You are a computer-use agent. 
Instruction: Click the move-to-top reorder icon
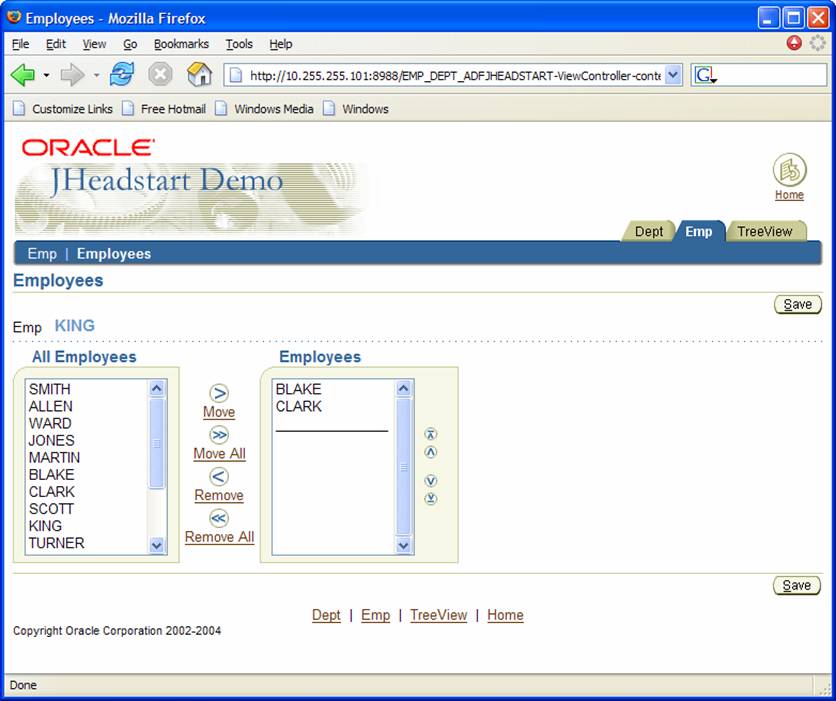tap(431, 434)
